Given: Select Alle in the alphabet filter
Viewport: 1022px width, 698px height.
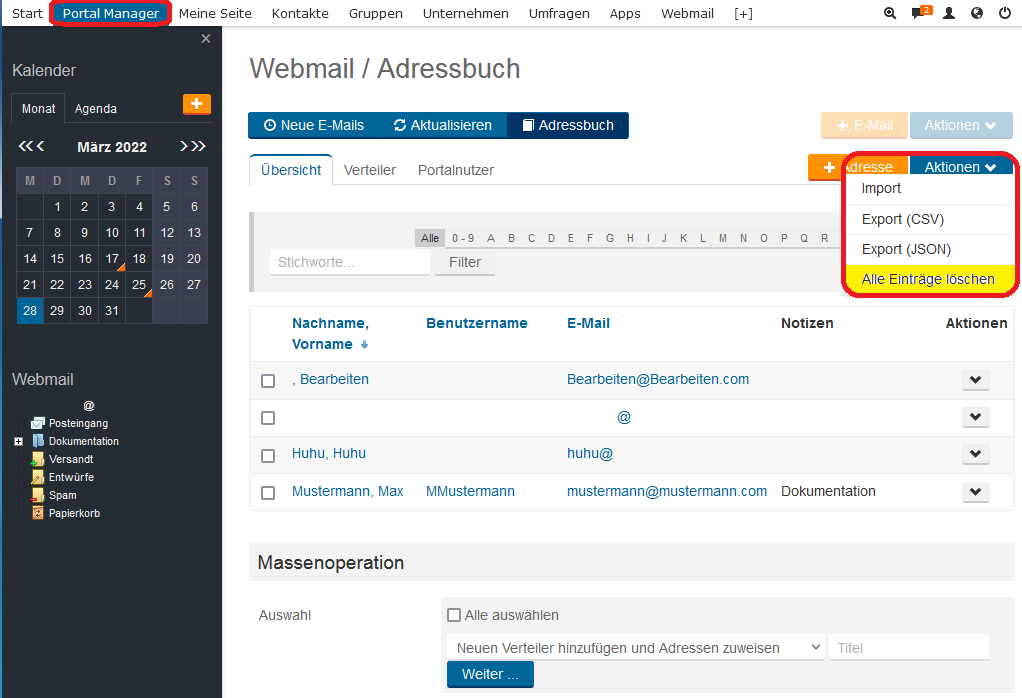Looking at the screenshot, I should tap(430, 239).
